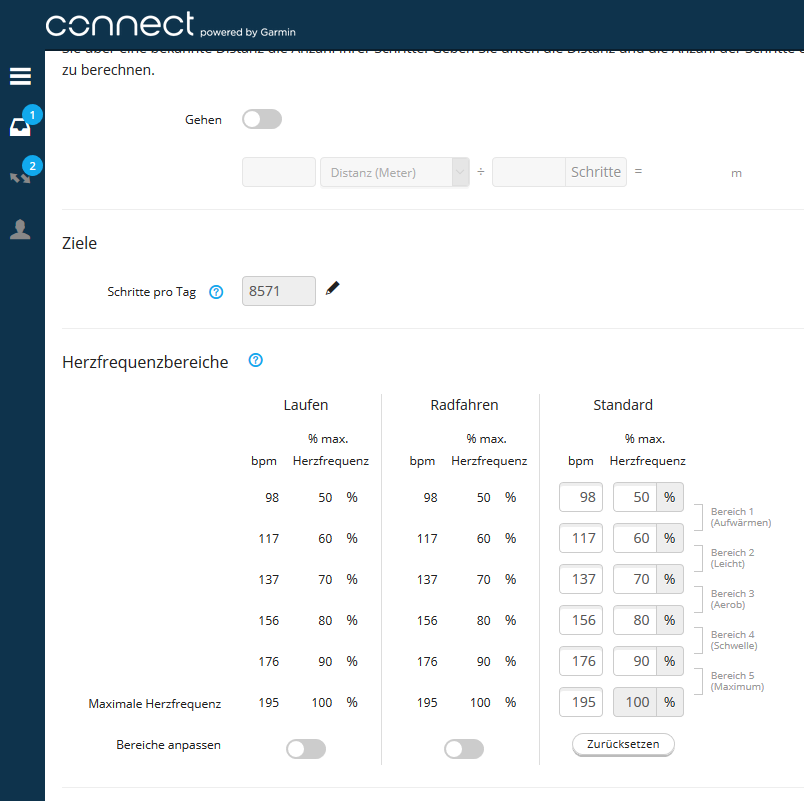This screenshot has width=804, height=801.
Task: Click help icon beside Herzfrequenzbereiche heading
Action: pos(255,360)
